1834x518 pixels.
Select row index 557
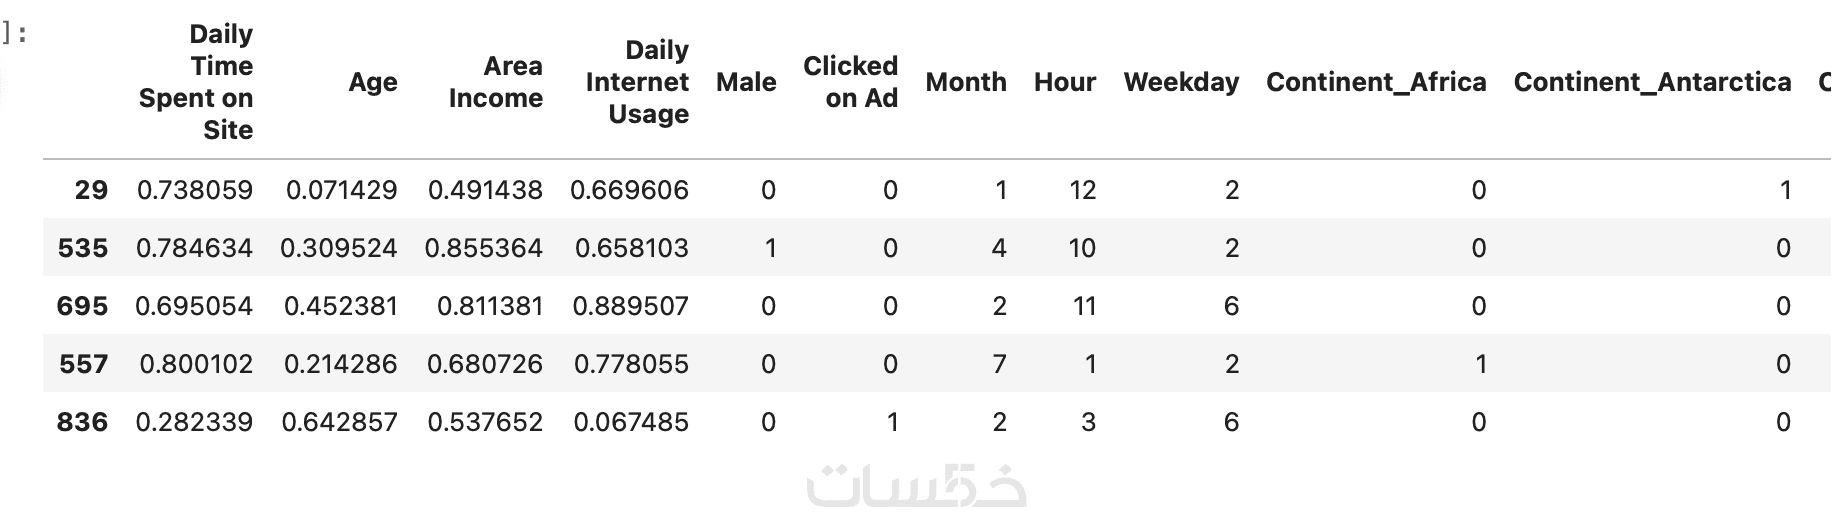pyautogui.click(x=83, y=364)
